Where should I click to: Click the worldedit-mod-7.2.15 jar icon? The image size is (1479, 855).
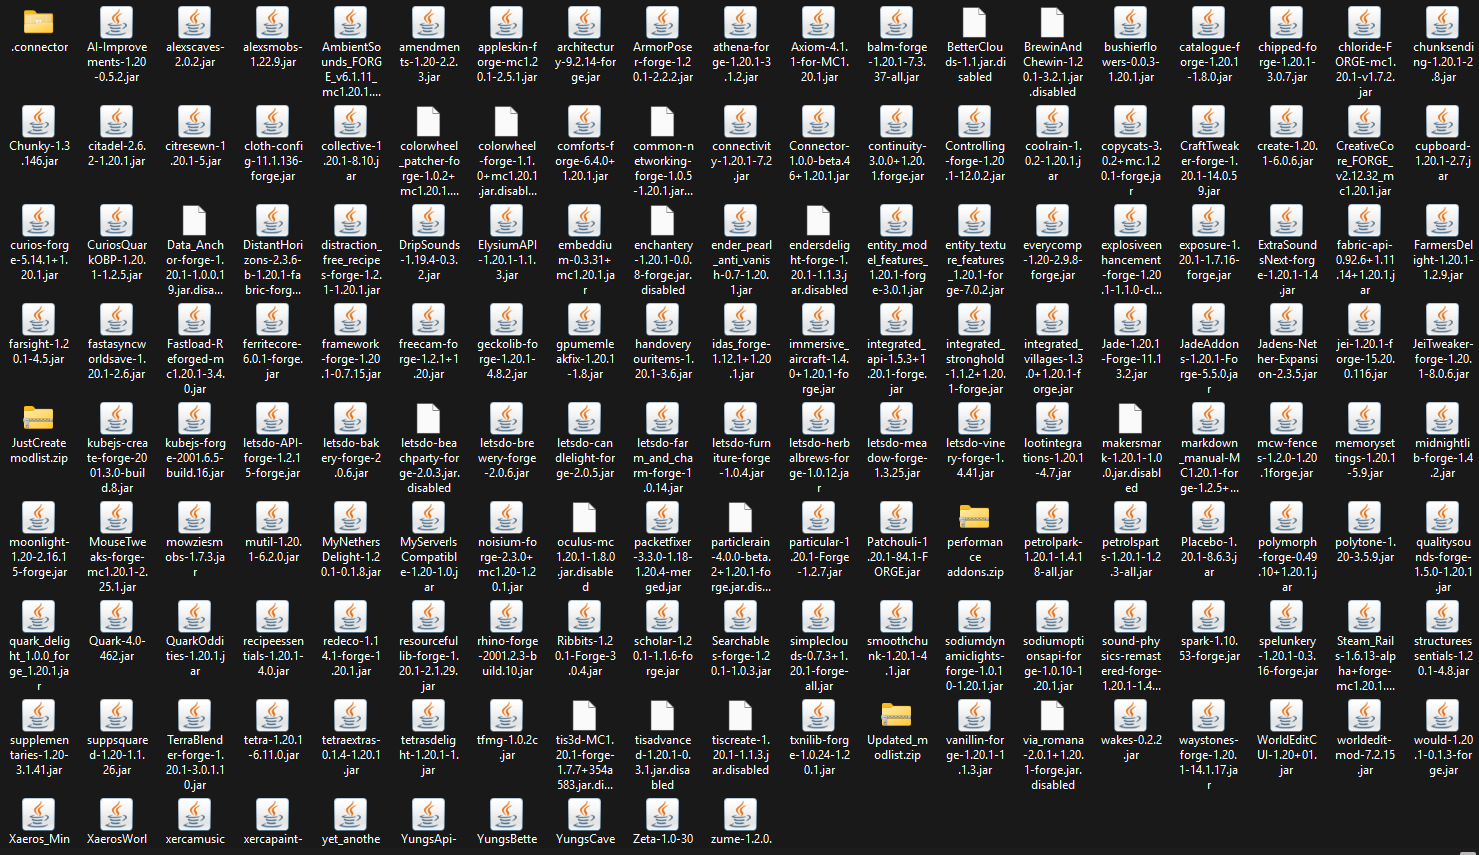(x=1364, y=715)
